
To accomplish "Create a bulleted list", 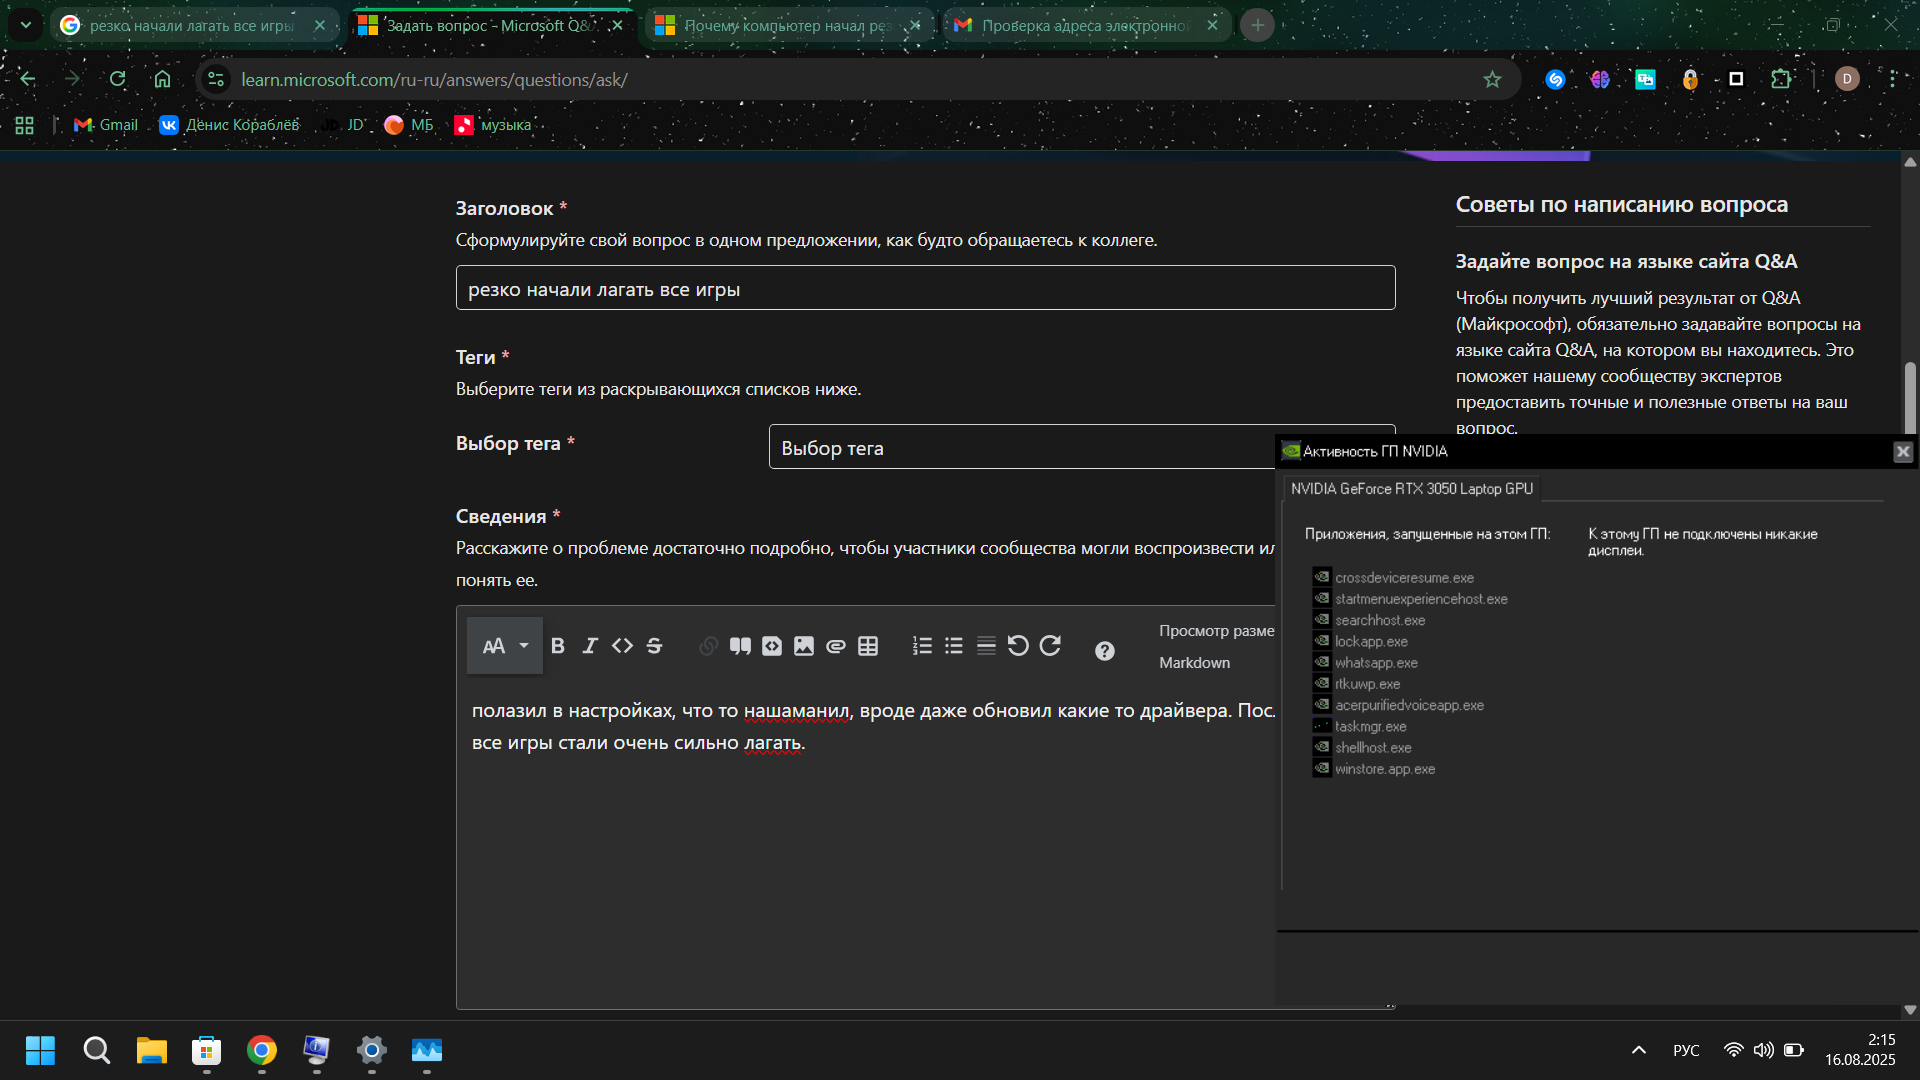I will tap(954, 646).
